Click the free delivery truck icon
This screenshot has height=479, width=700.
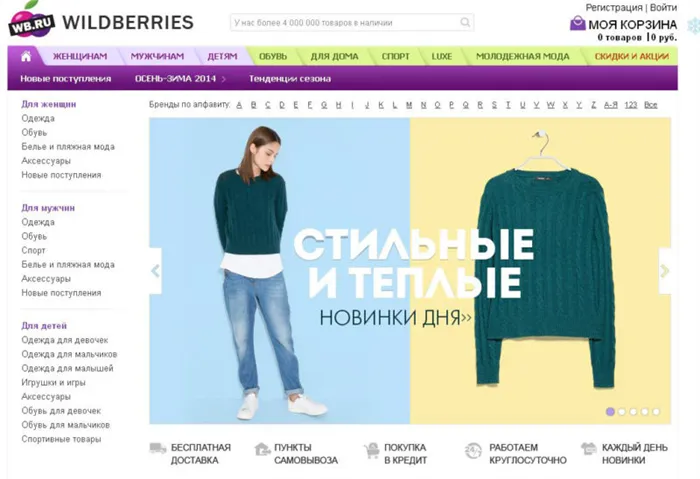tap(158, 448)
